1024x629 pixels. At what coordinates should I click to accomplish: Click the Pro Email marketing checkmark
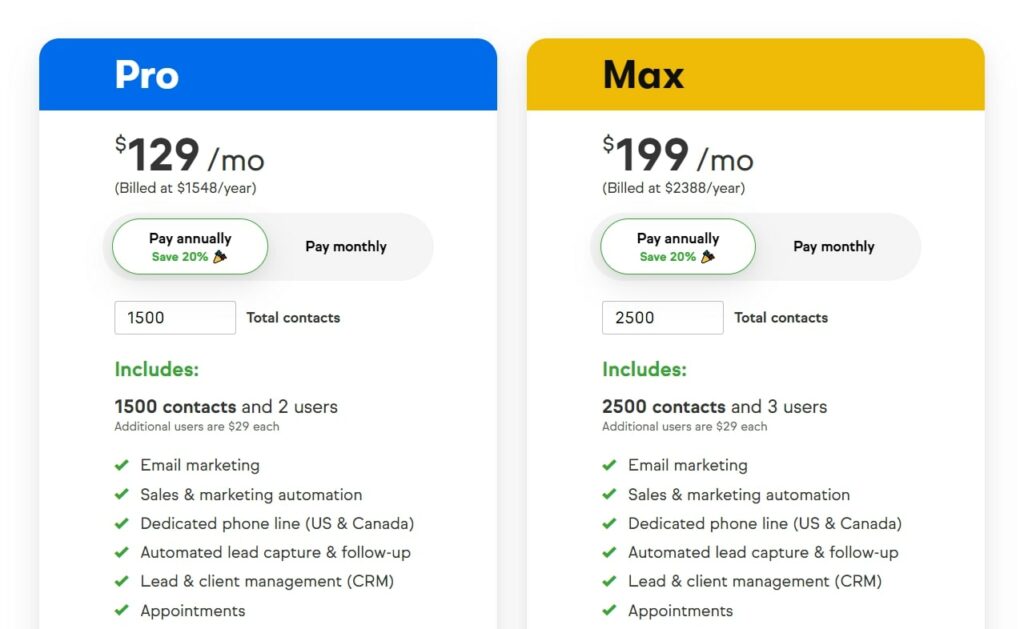(x=121, y=465)
